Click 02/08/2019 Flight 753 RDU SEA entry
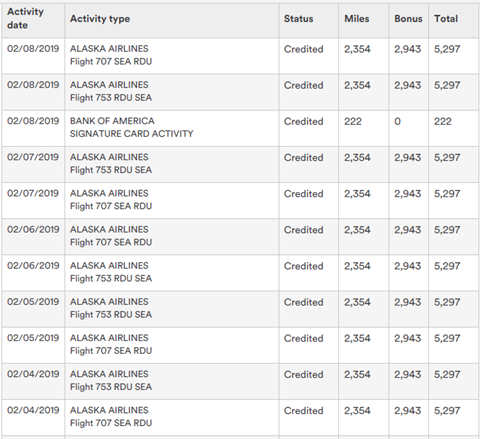Screen dimensions: 480x439 click(x=240, y=92)
